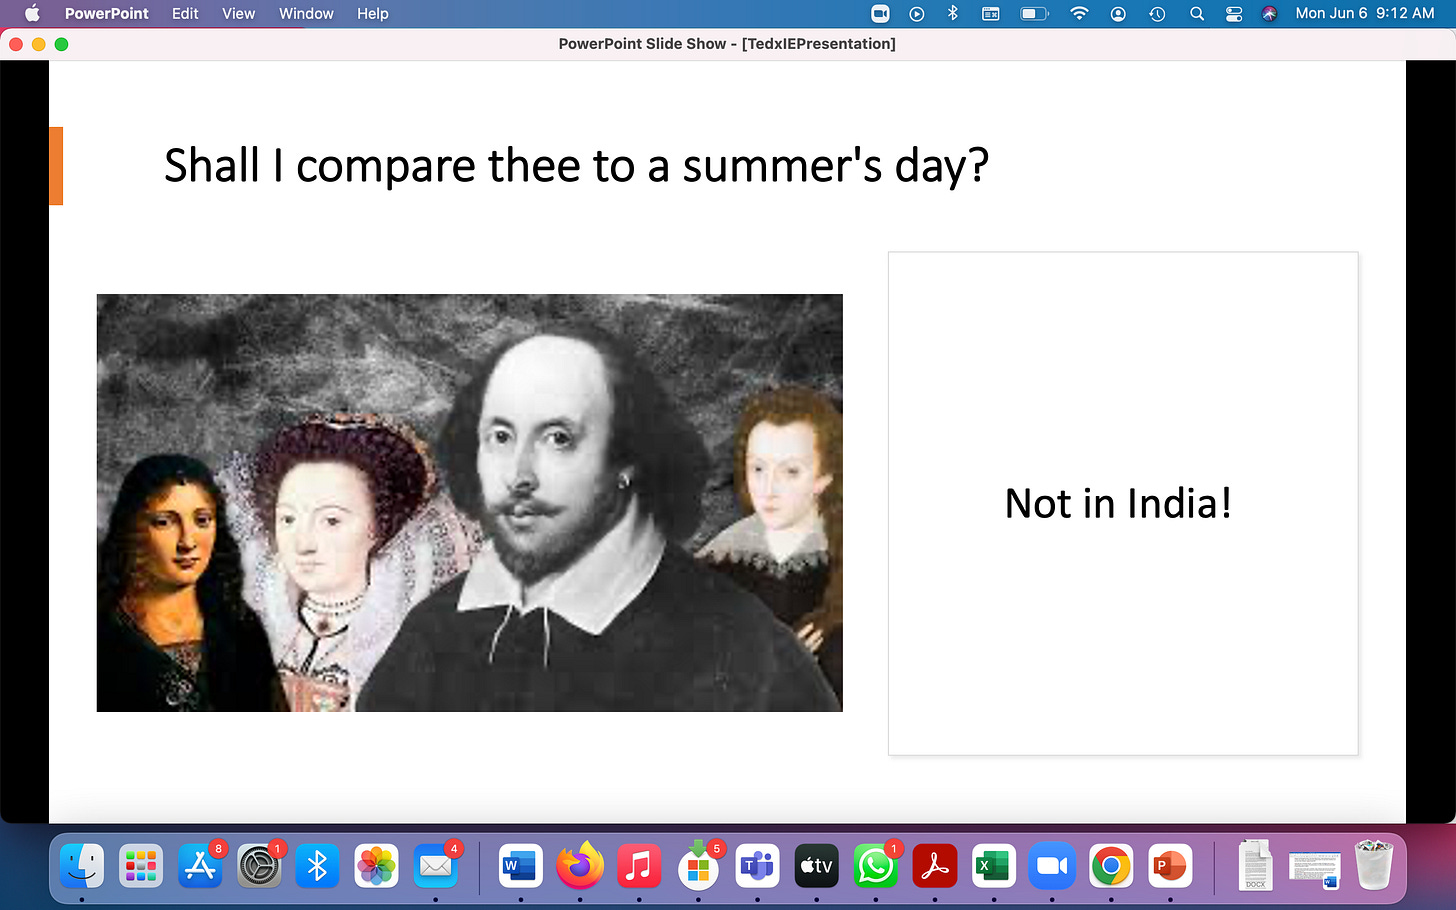Open Finder from the Dock
This screenshot has width=1456, height=910.
[x=82, y=865]
